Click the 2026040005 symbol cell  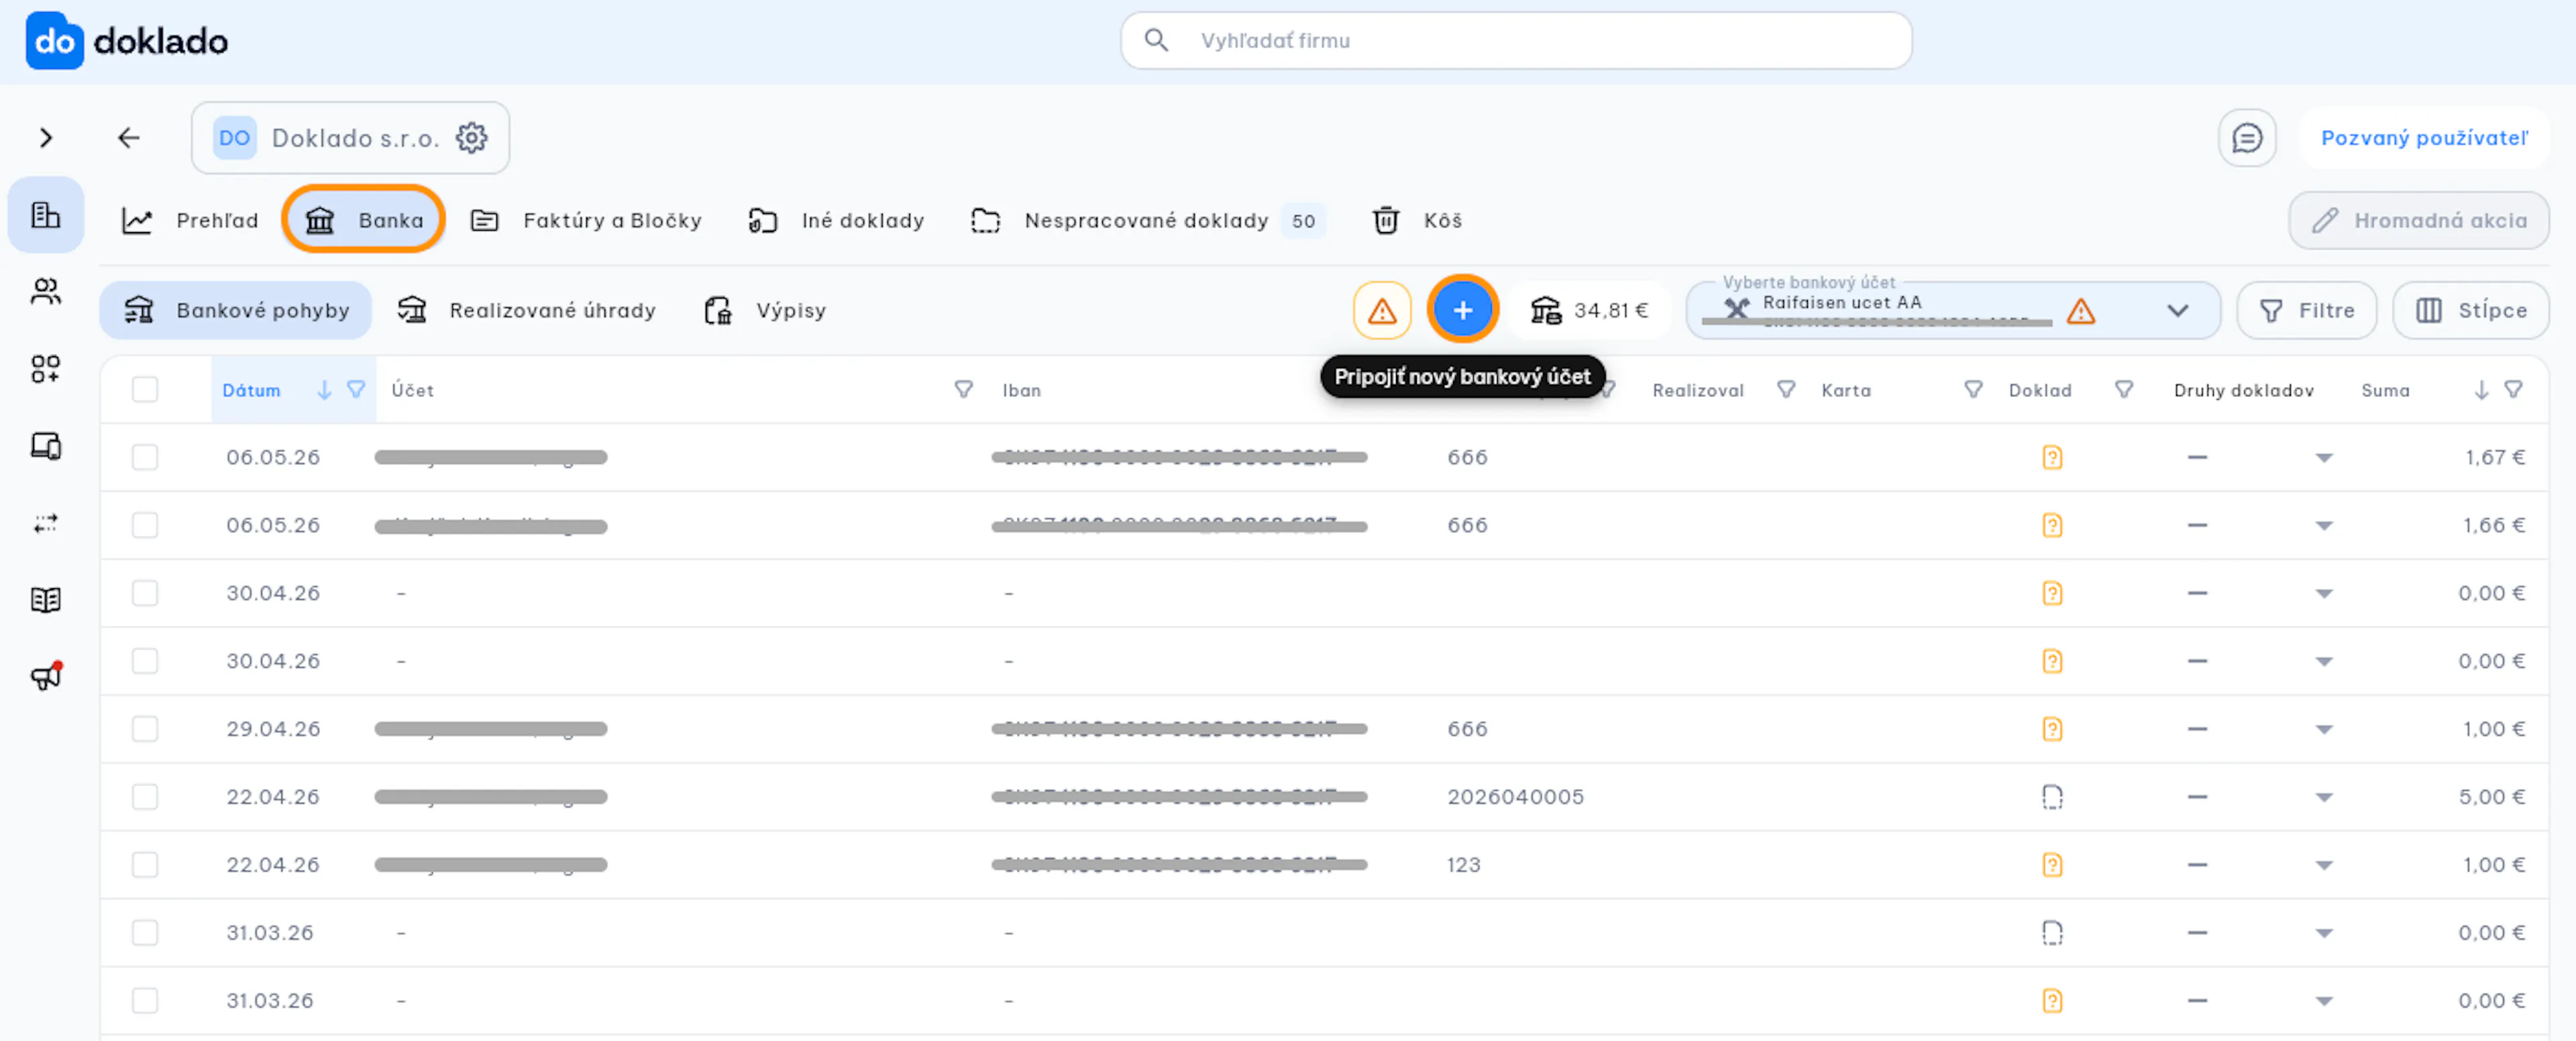[1515, 798]
